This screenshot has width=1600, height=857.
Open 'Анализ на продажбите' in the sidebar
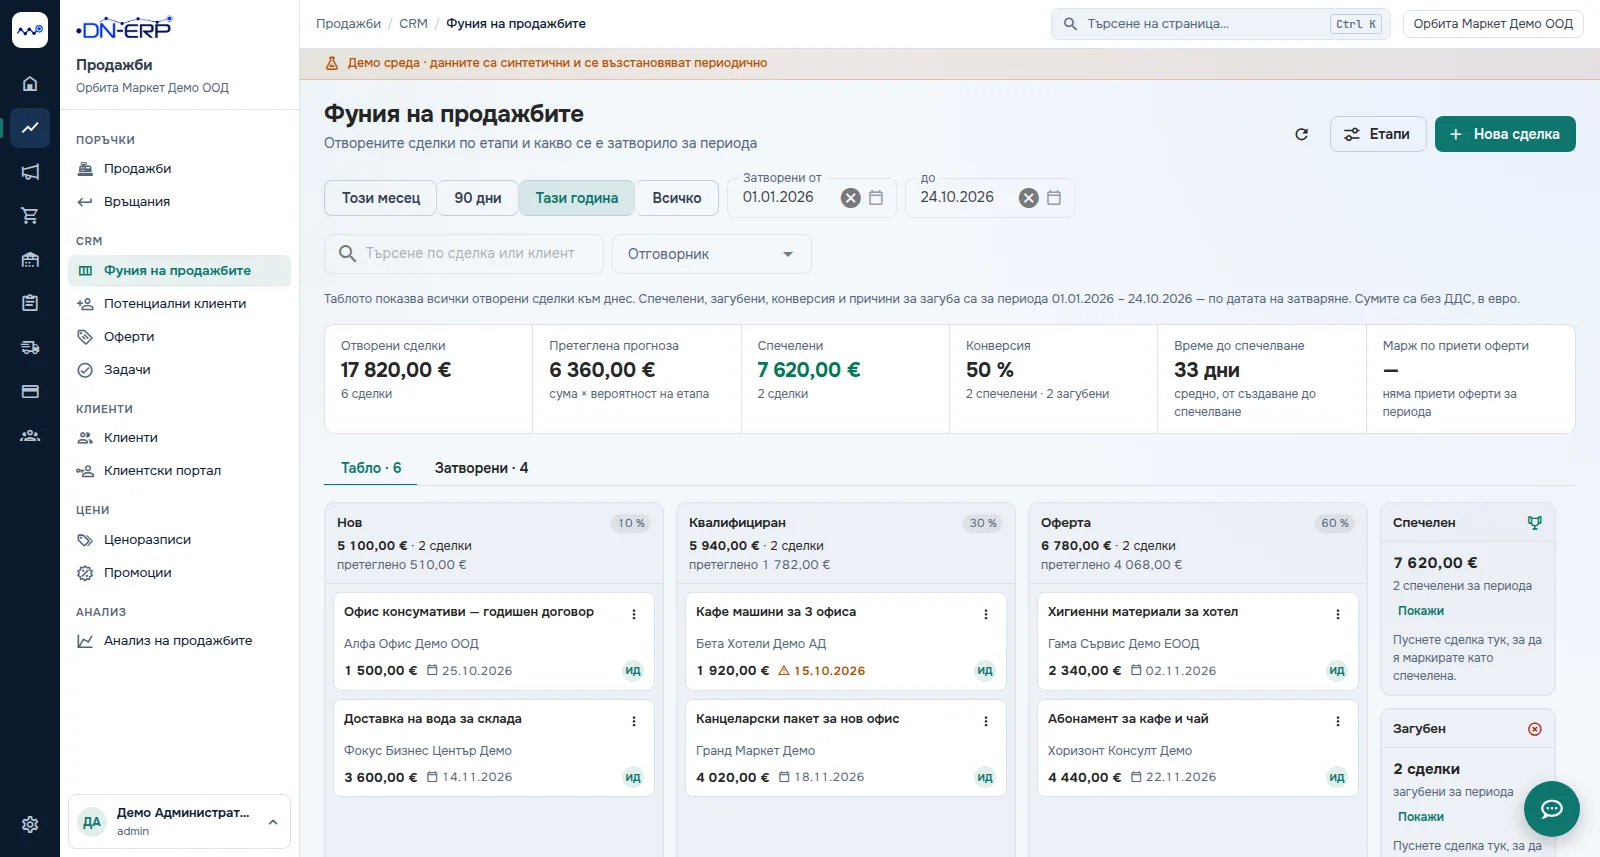click(x=179, y=641)
